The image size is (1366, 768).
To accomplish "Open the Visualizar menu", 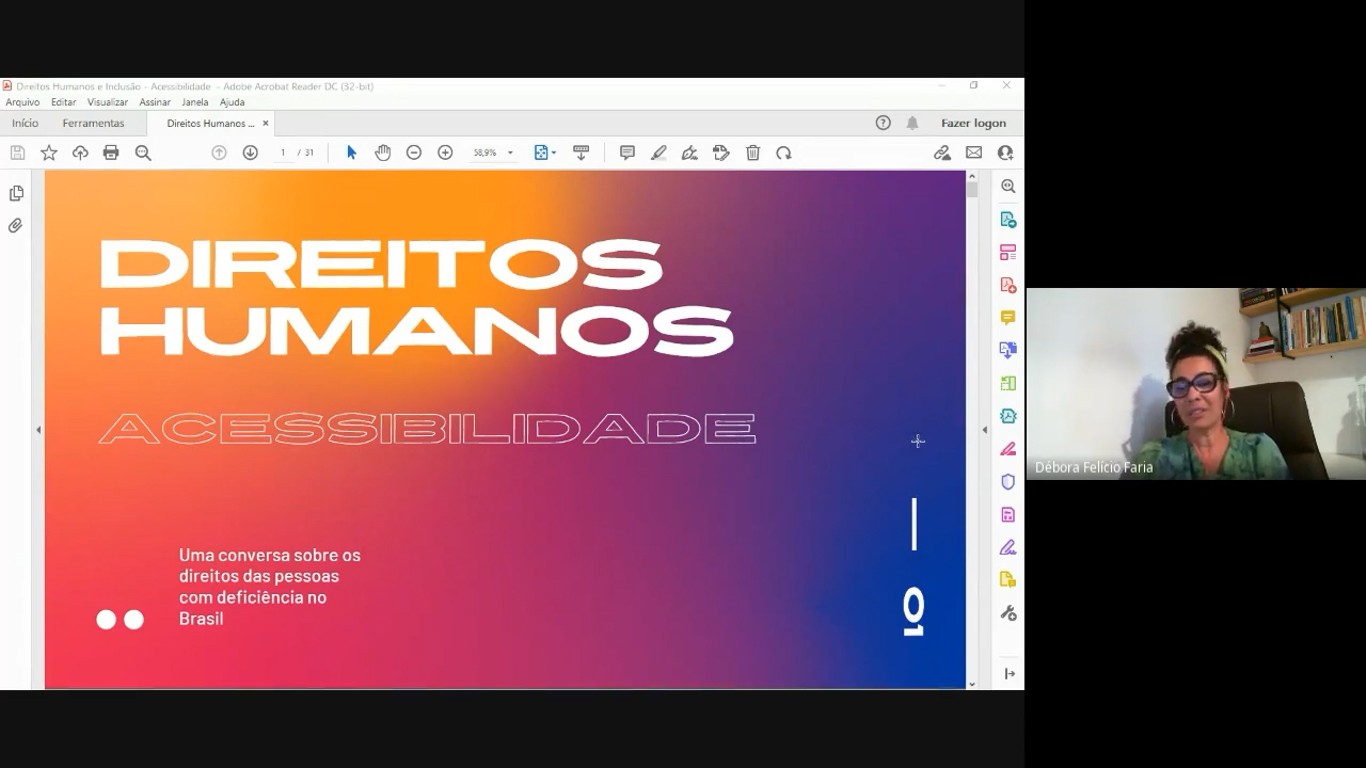I will pos(107,102).
